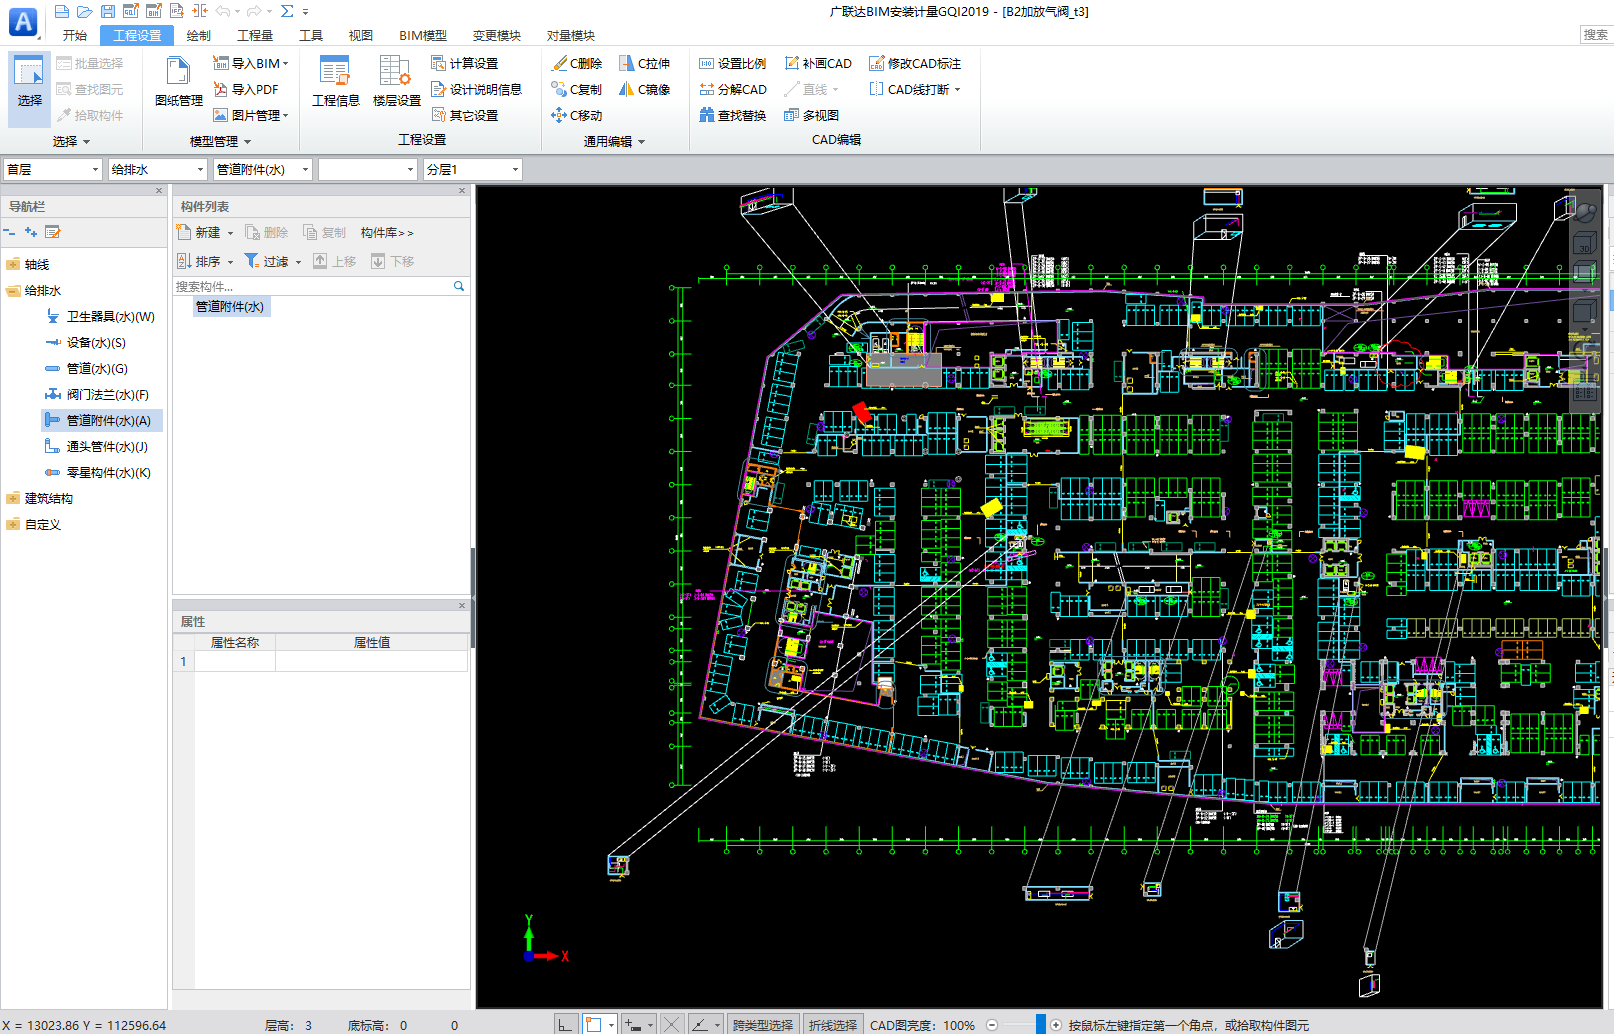Toggle 折线选择 polyline selection
The height and width of the screenshot is (1034, 1614).
click(833, 1025)
